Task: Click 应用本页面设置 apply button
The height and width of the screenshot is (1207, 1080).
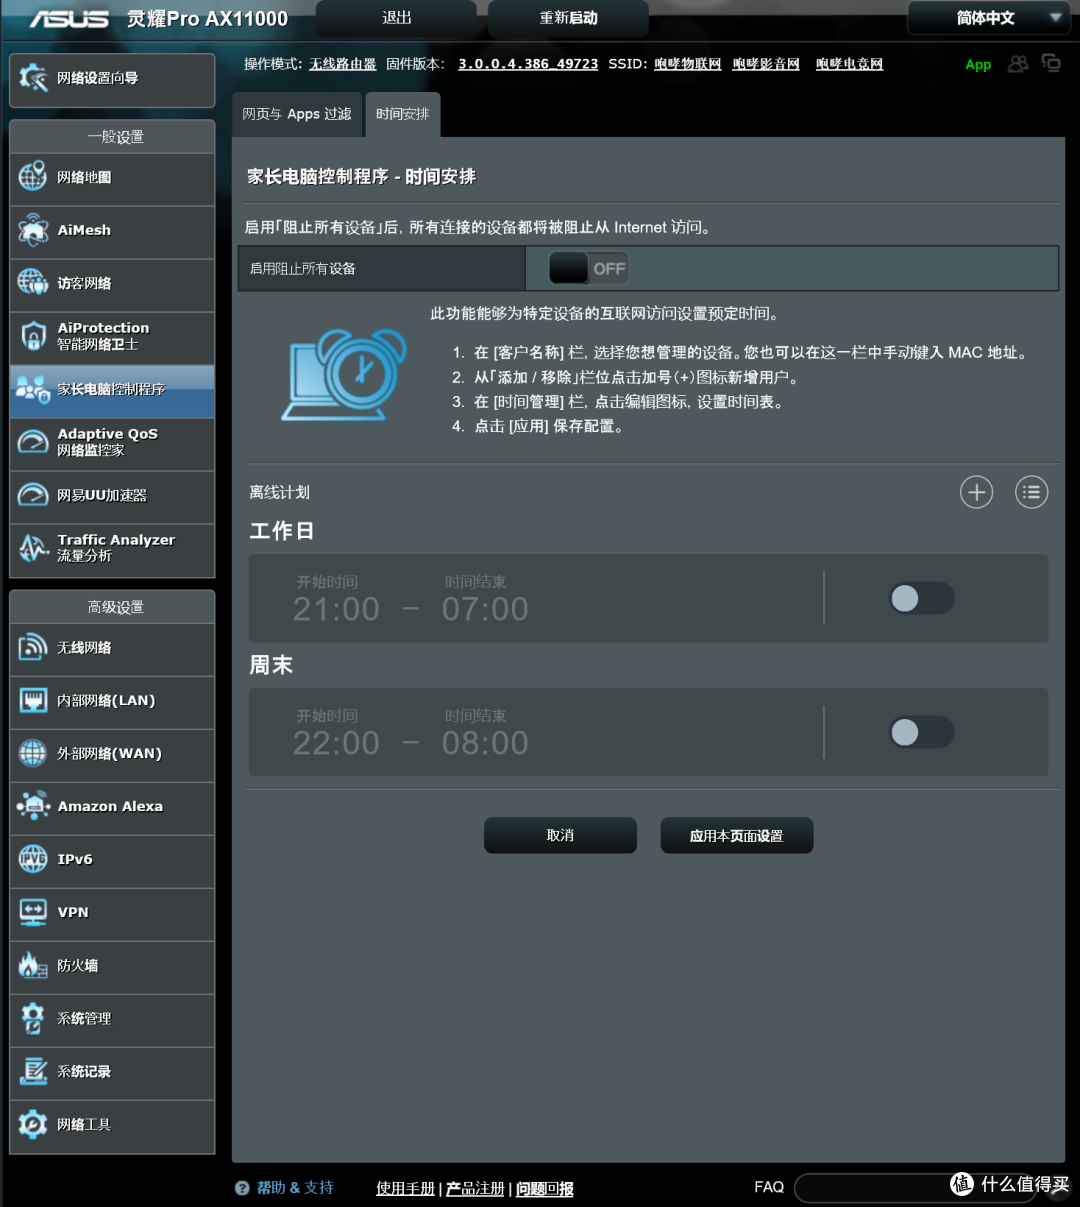Action: pyautogui.click(x=737, y=835)
